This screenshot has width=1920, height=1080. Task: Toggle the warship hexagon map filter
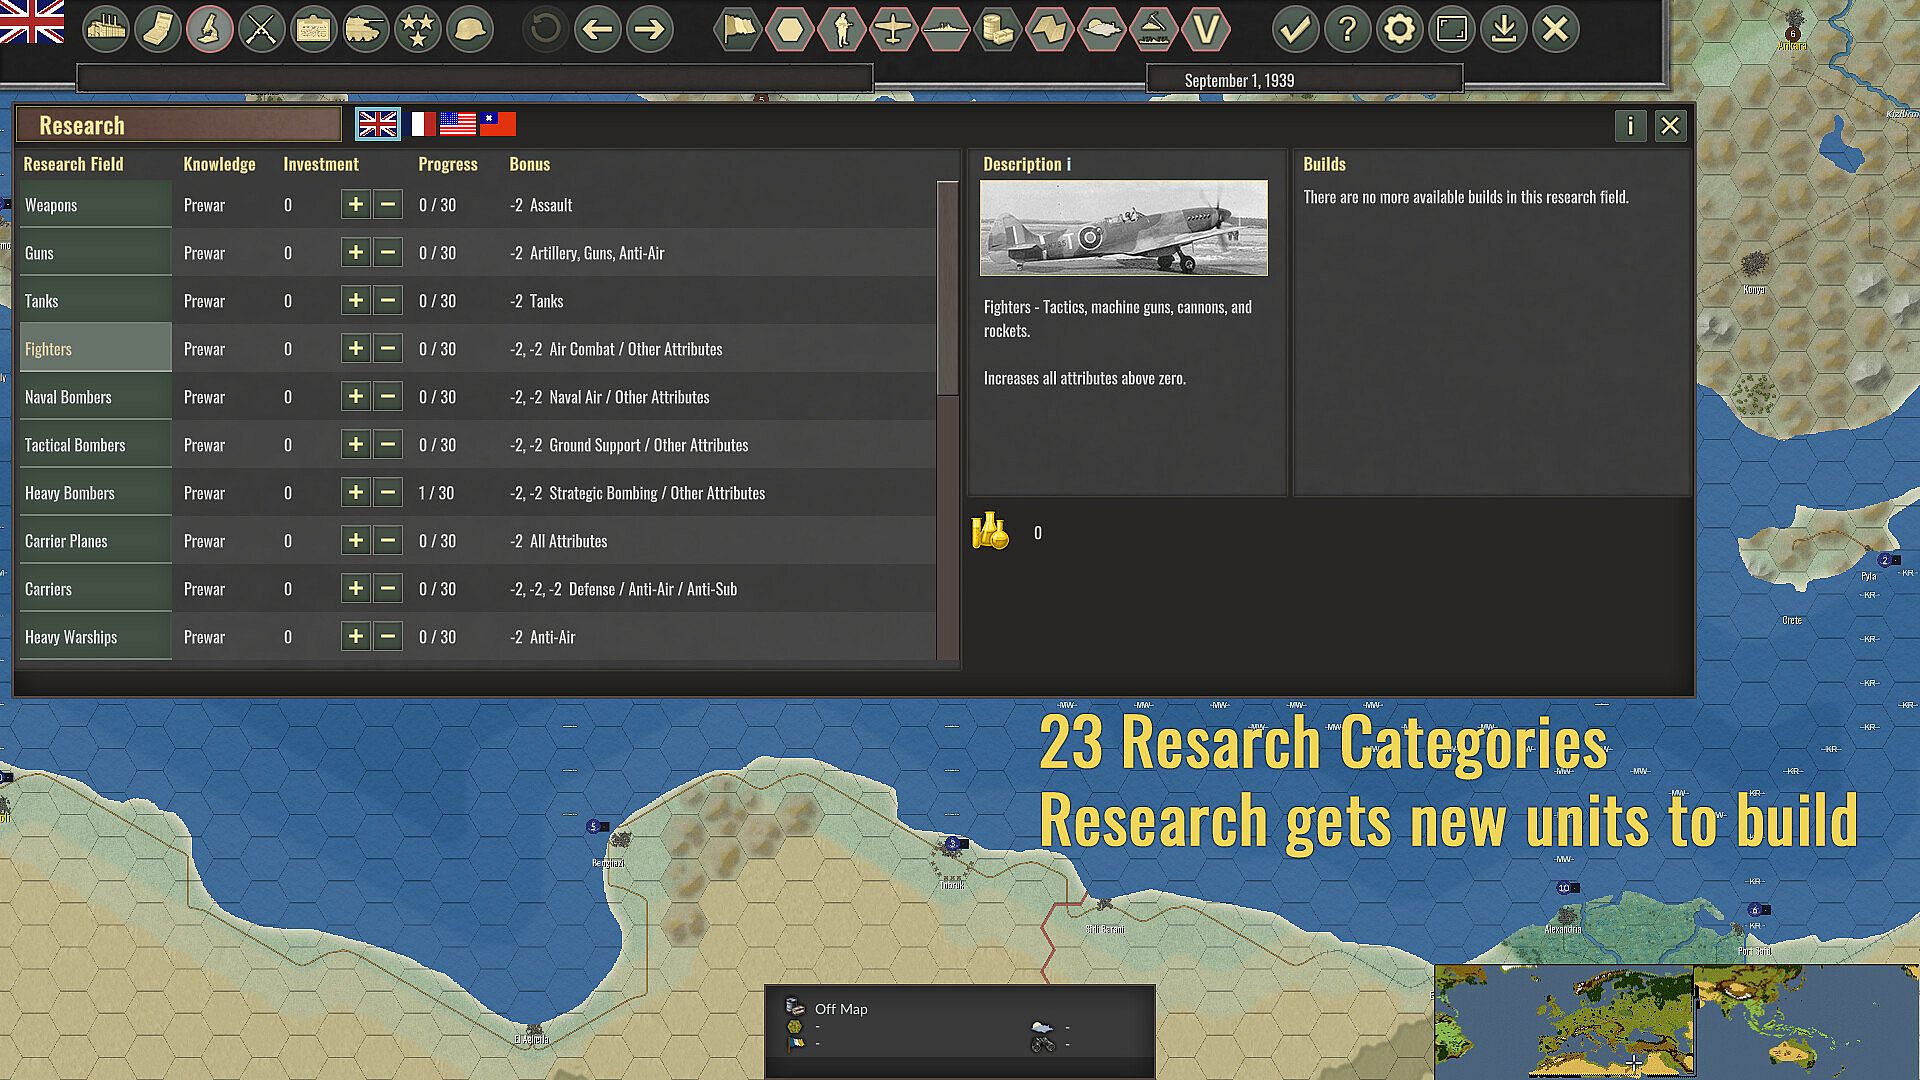click(945, 29)
